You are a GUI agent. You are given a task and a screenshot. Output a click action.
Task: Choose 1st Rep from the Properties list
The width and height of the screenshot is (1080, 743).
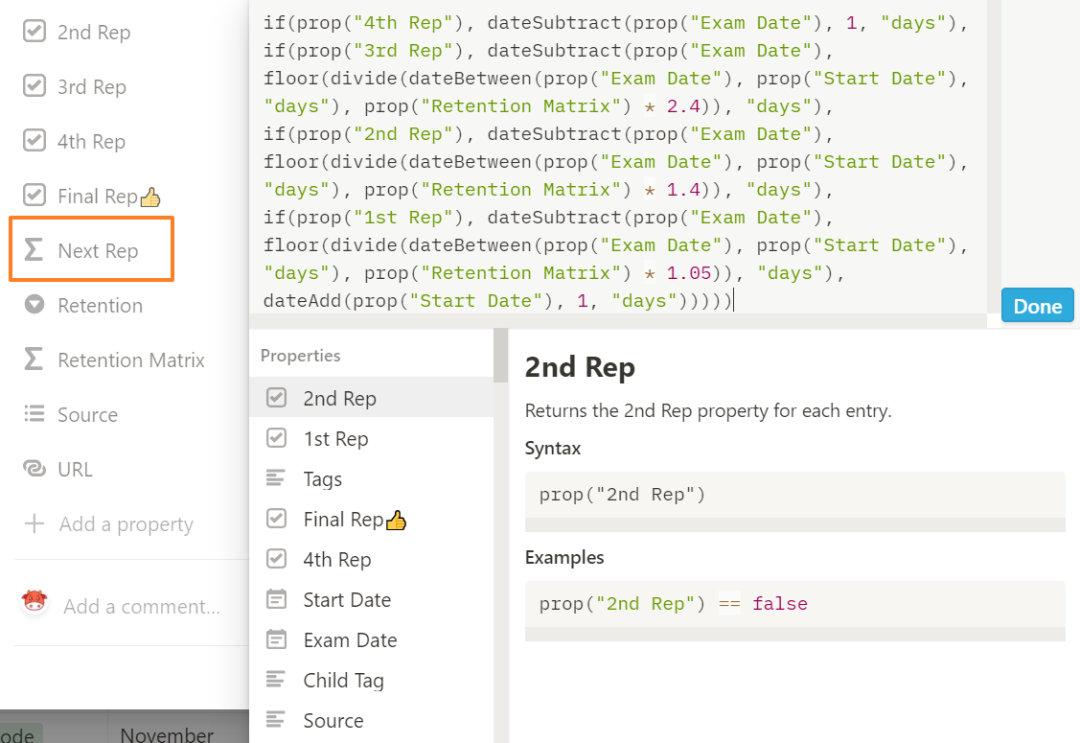[x=335, y=439]
